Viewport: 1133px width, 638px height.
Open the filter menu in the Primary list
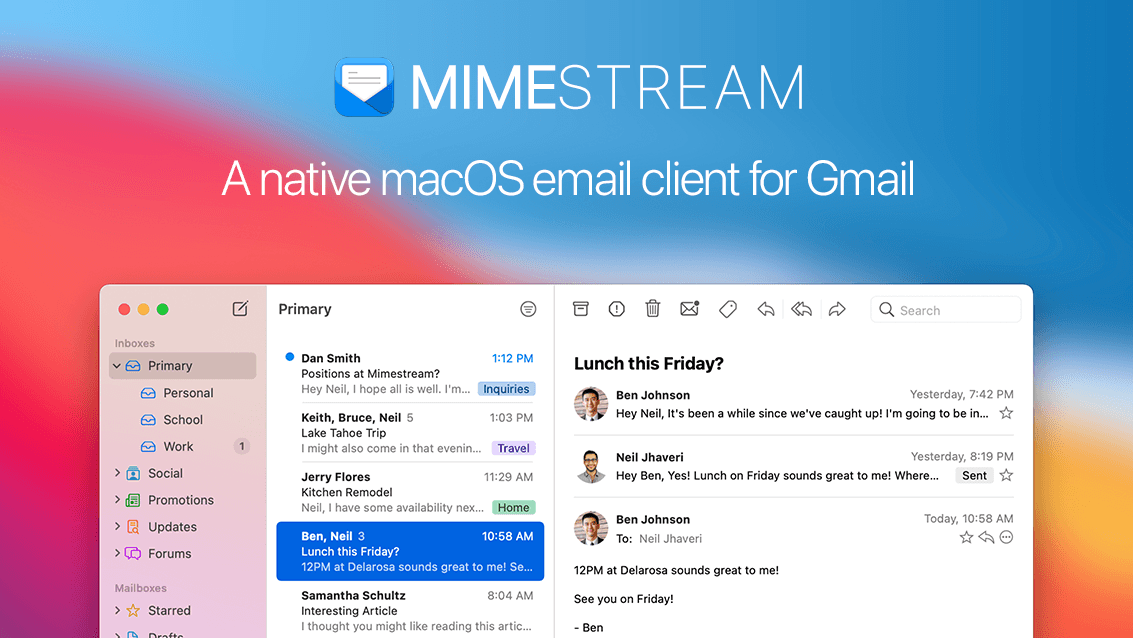pos(528,309)
